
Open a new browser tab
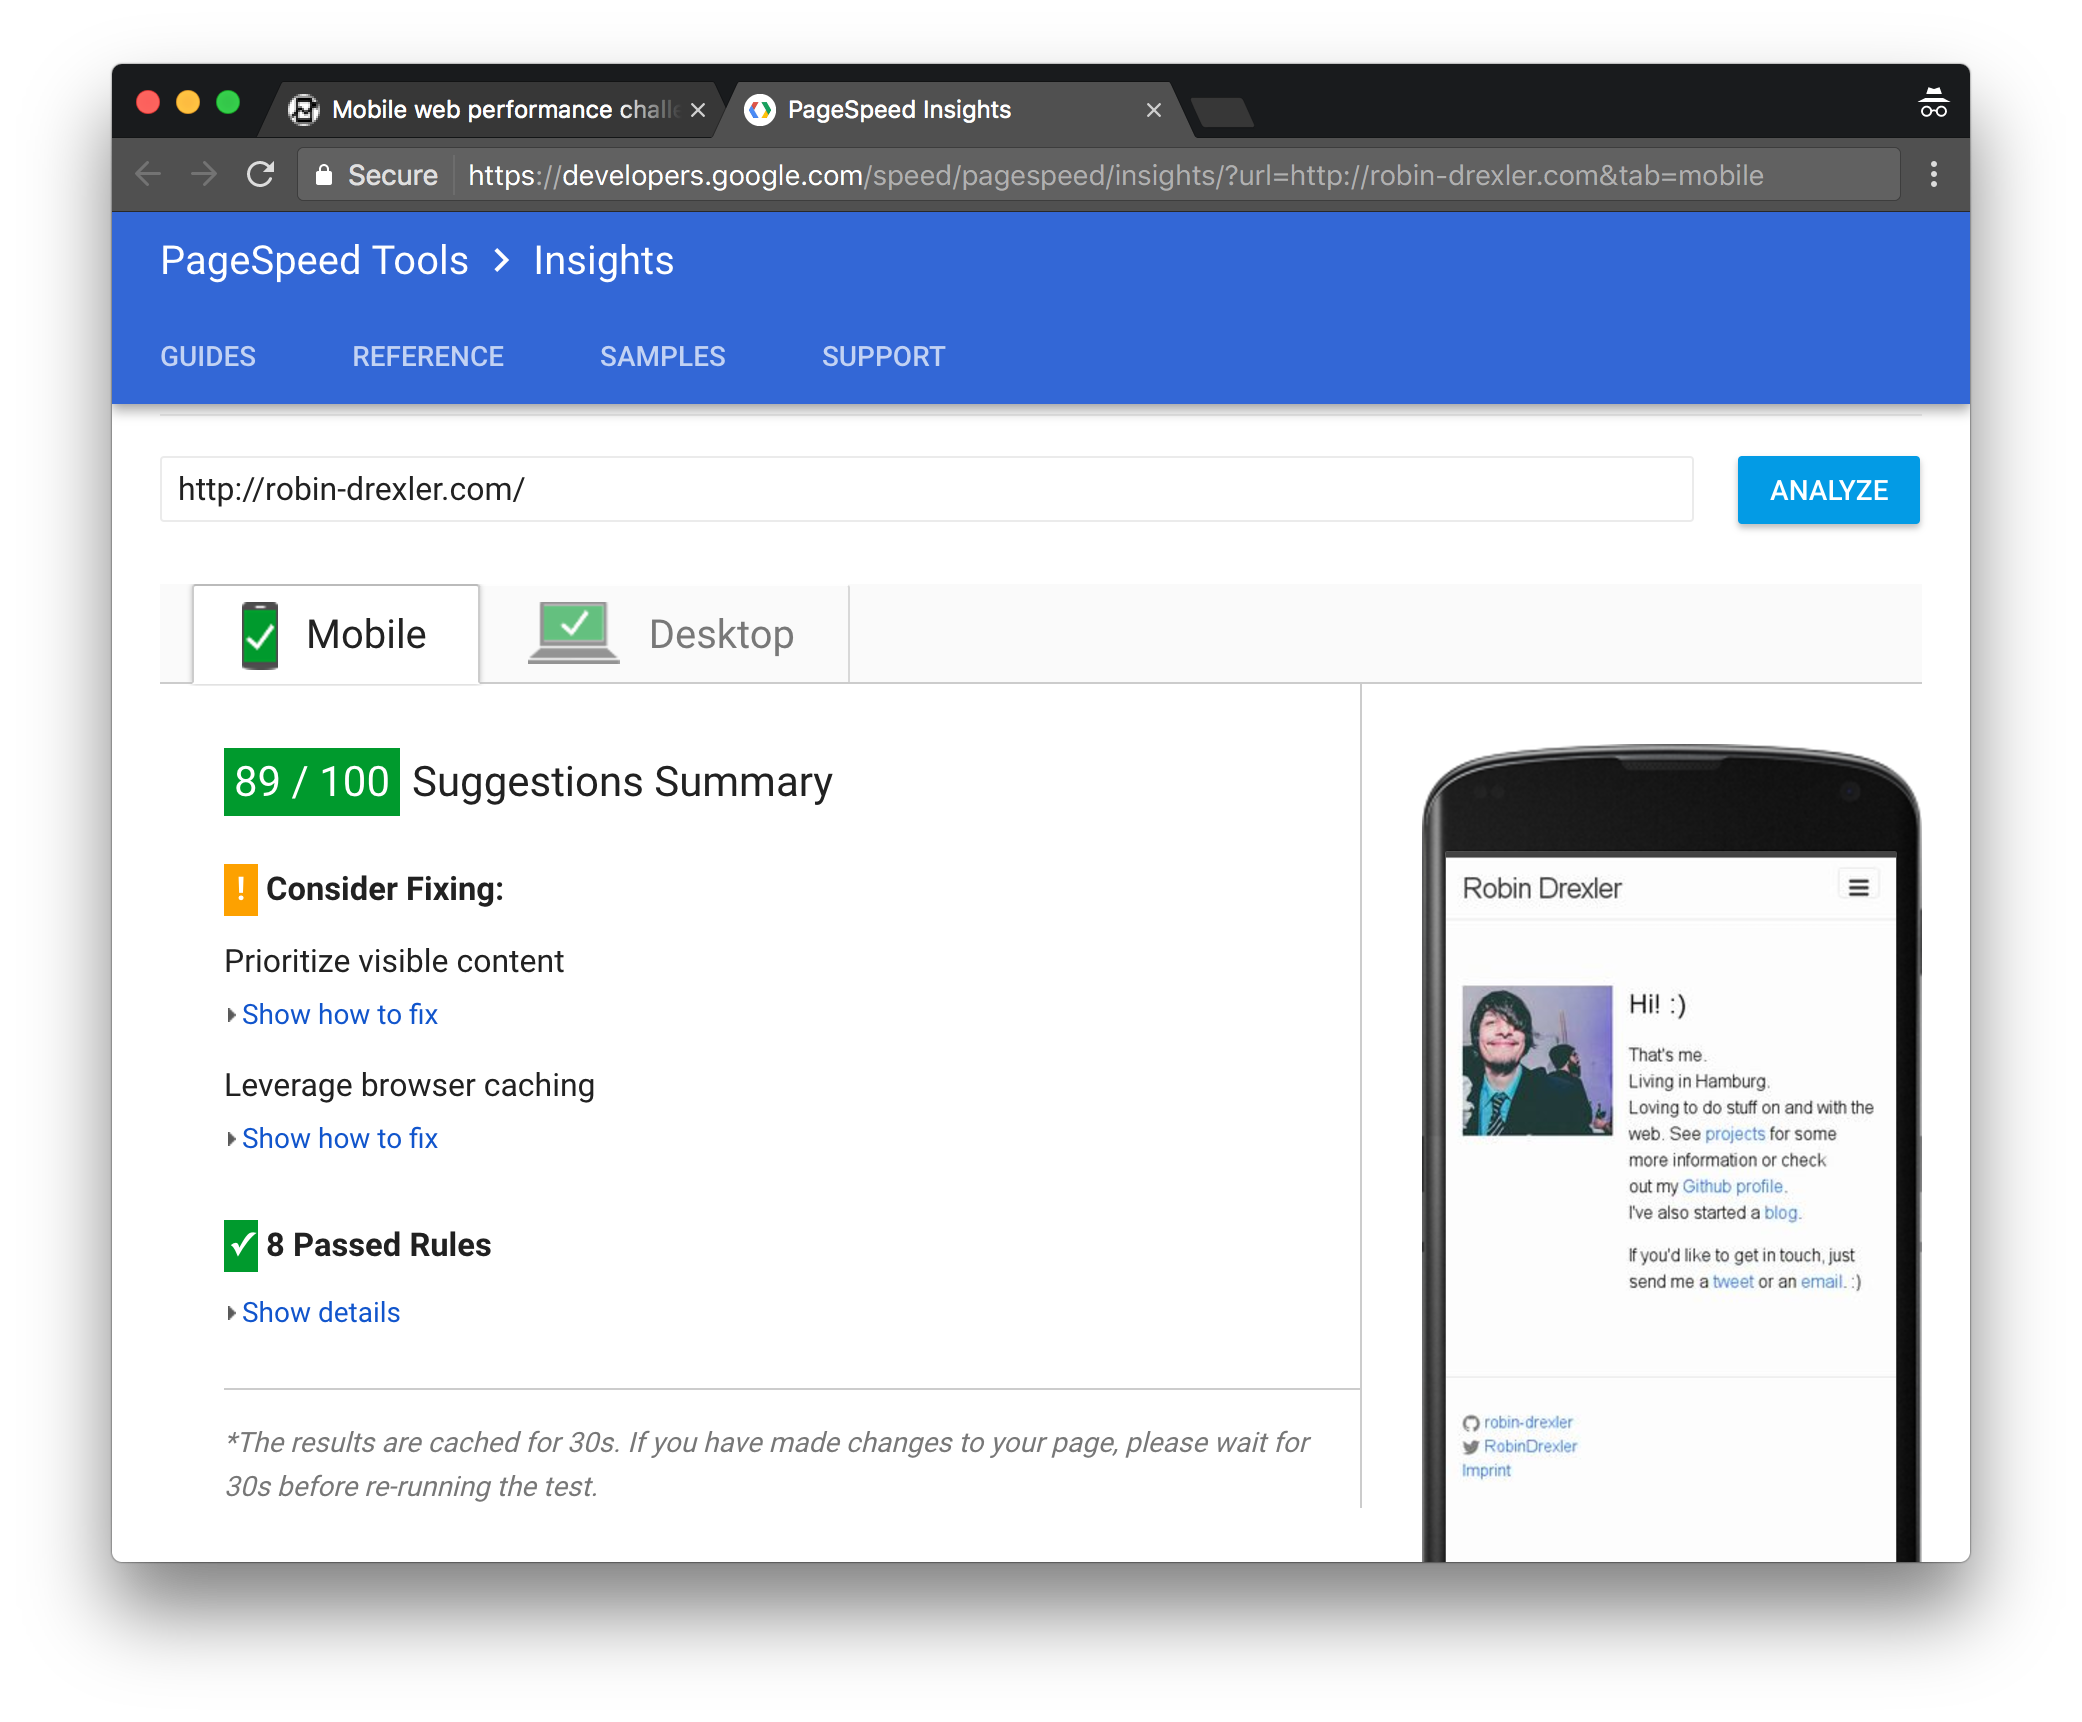tap(1223, 112)
